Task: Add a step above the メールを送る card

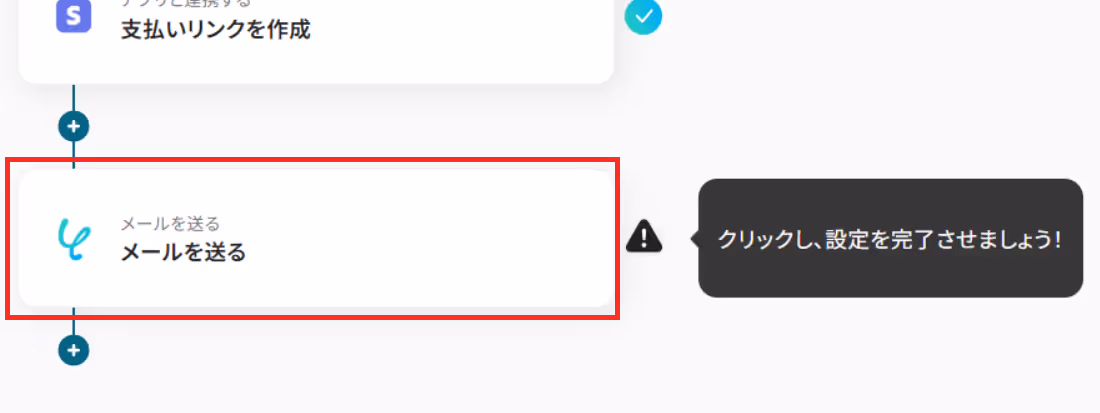Action: point(74,127)
